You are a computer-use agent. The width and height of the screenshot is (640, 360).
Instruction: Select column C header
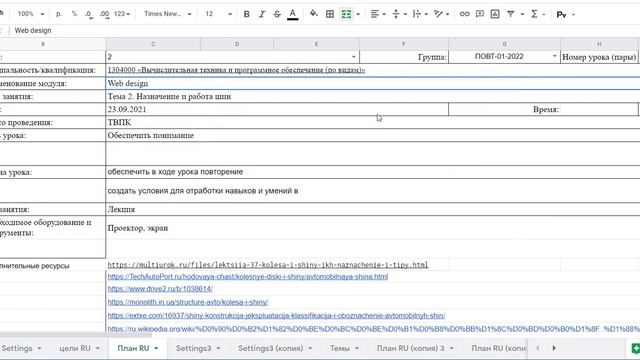click(x=153, y=44)
